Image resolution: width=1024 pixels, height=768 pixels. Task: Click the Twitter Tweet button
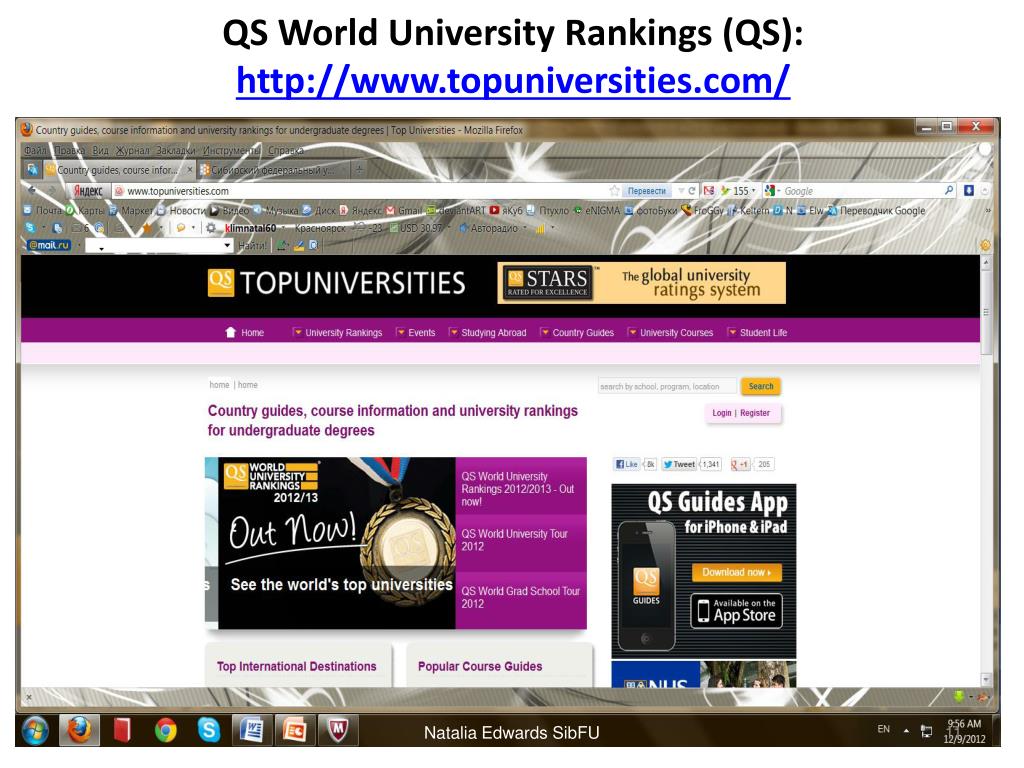click(x=679, y=464)
